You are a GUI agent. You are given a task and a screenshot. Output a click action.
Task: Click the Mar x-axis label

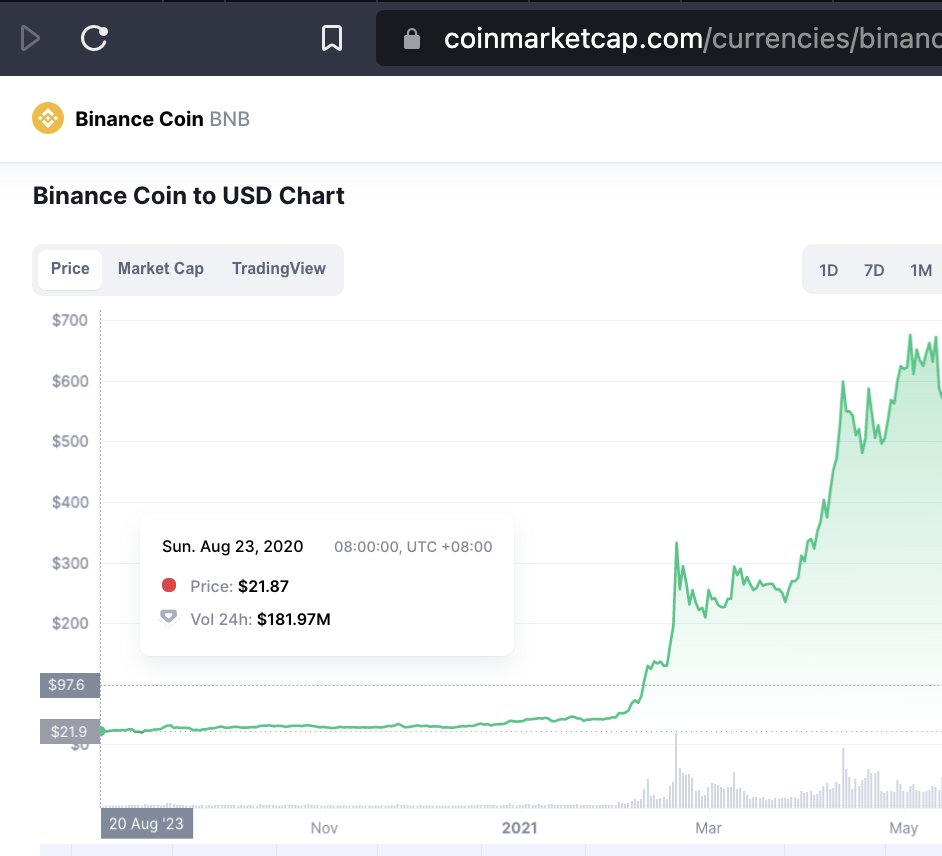pos(708,828)
